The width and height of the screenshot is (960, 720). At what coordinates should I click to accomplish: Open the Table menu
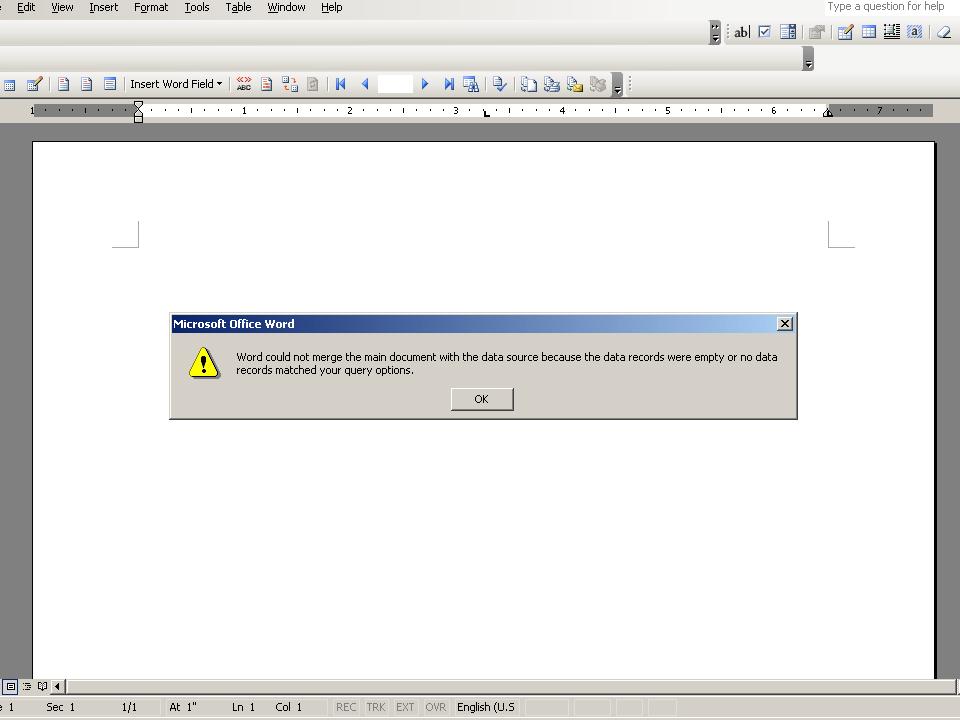[x=238, y=7]
